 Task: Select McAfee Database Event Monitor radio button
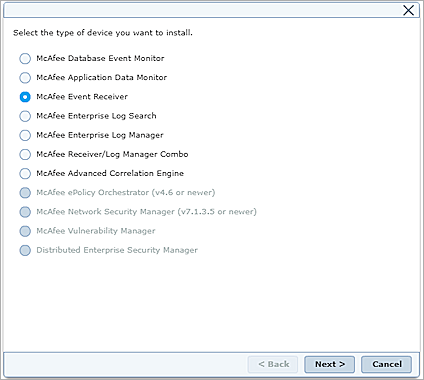tap(25, 58)
